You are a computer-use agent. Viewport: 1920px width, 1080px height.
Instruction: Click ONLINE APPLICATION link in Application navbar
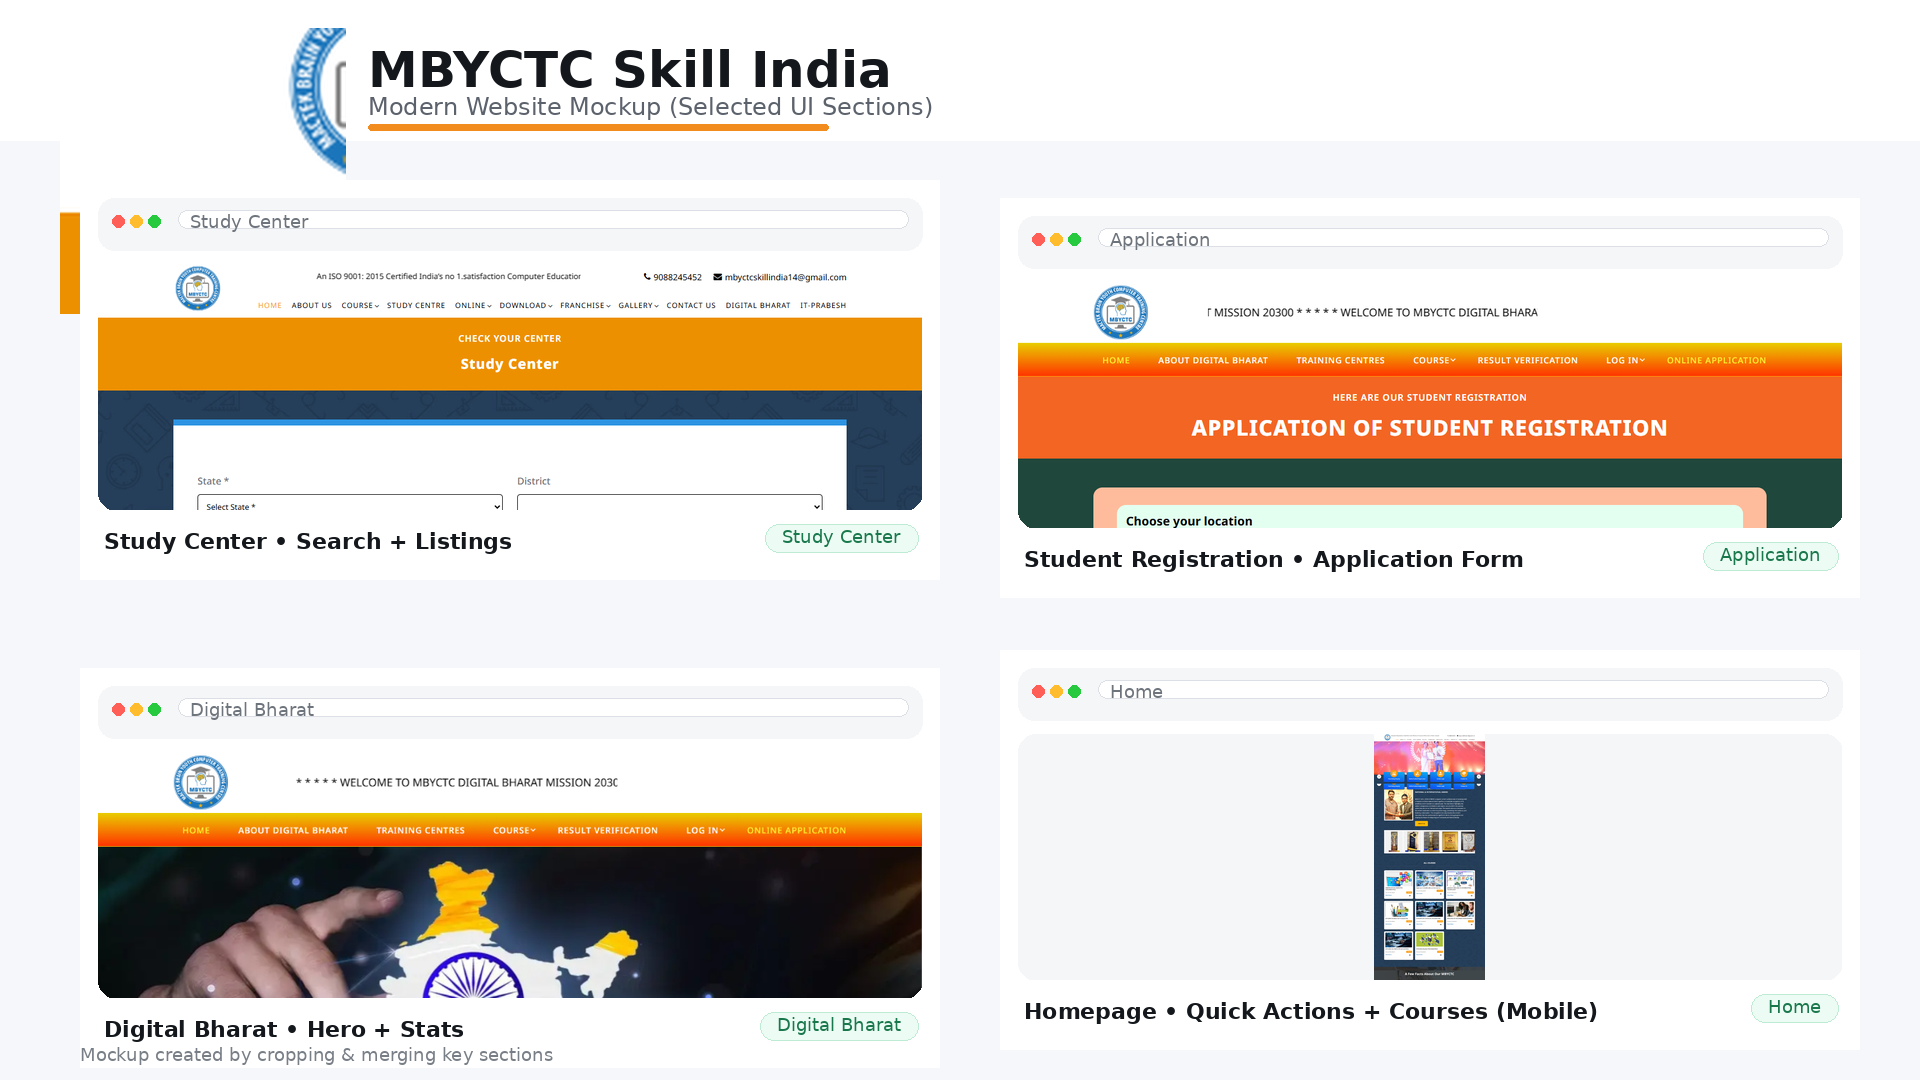[1716, 361]
